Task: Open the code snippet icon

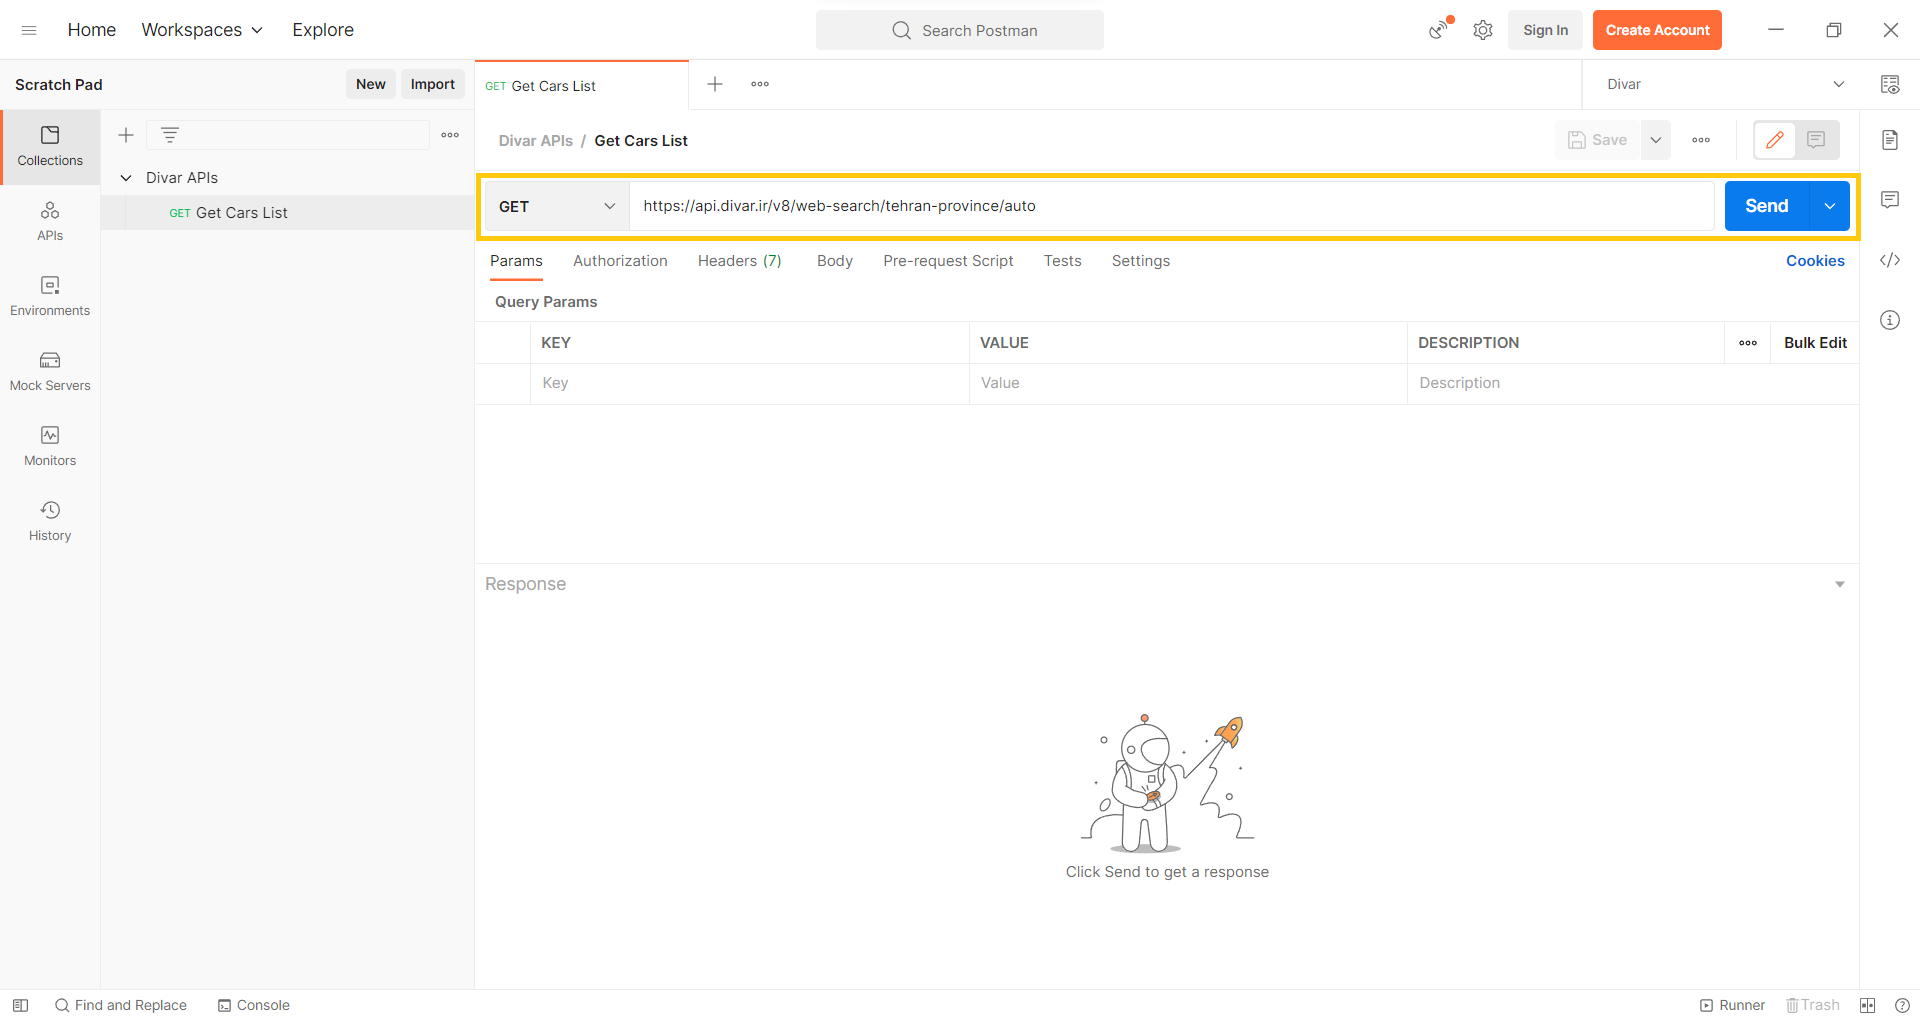Action: tap(1890, 260)
